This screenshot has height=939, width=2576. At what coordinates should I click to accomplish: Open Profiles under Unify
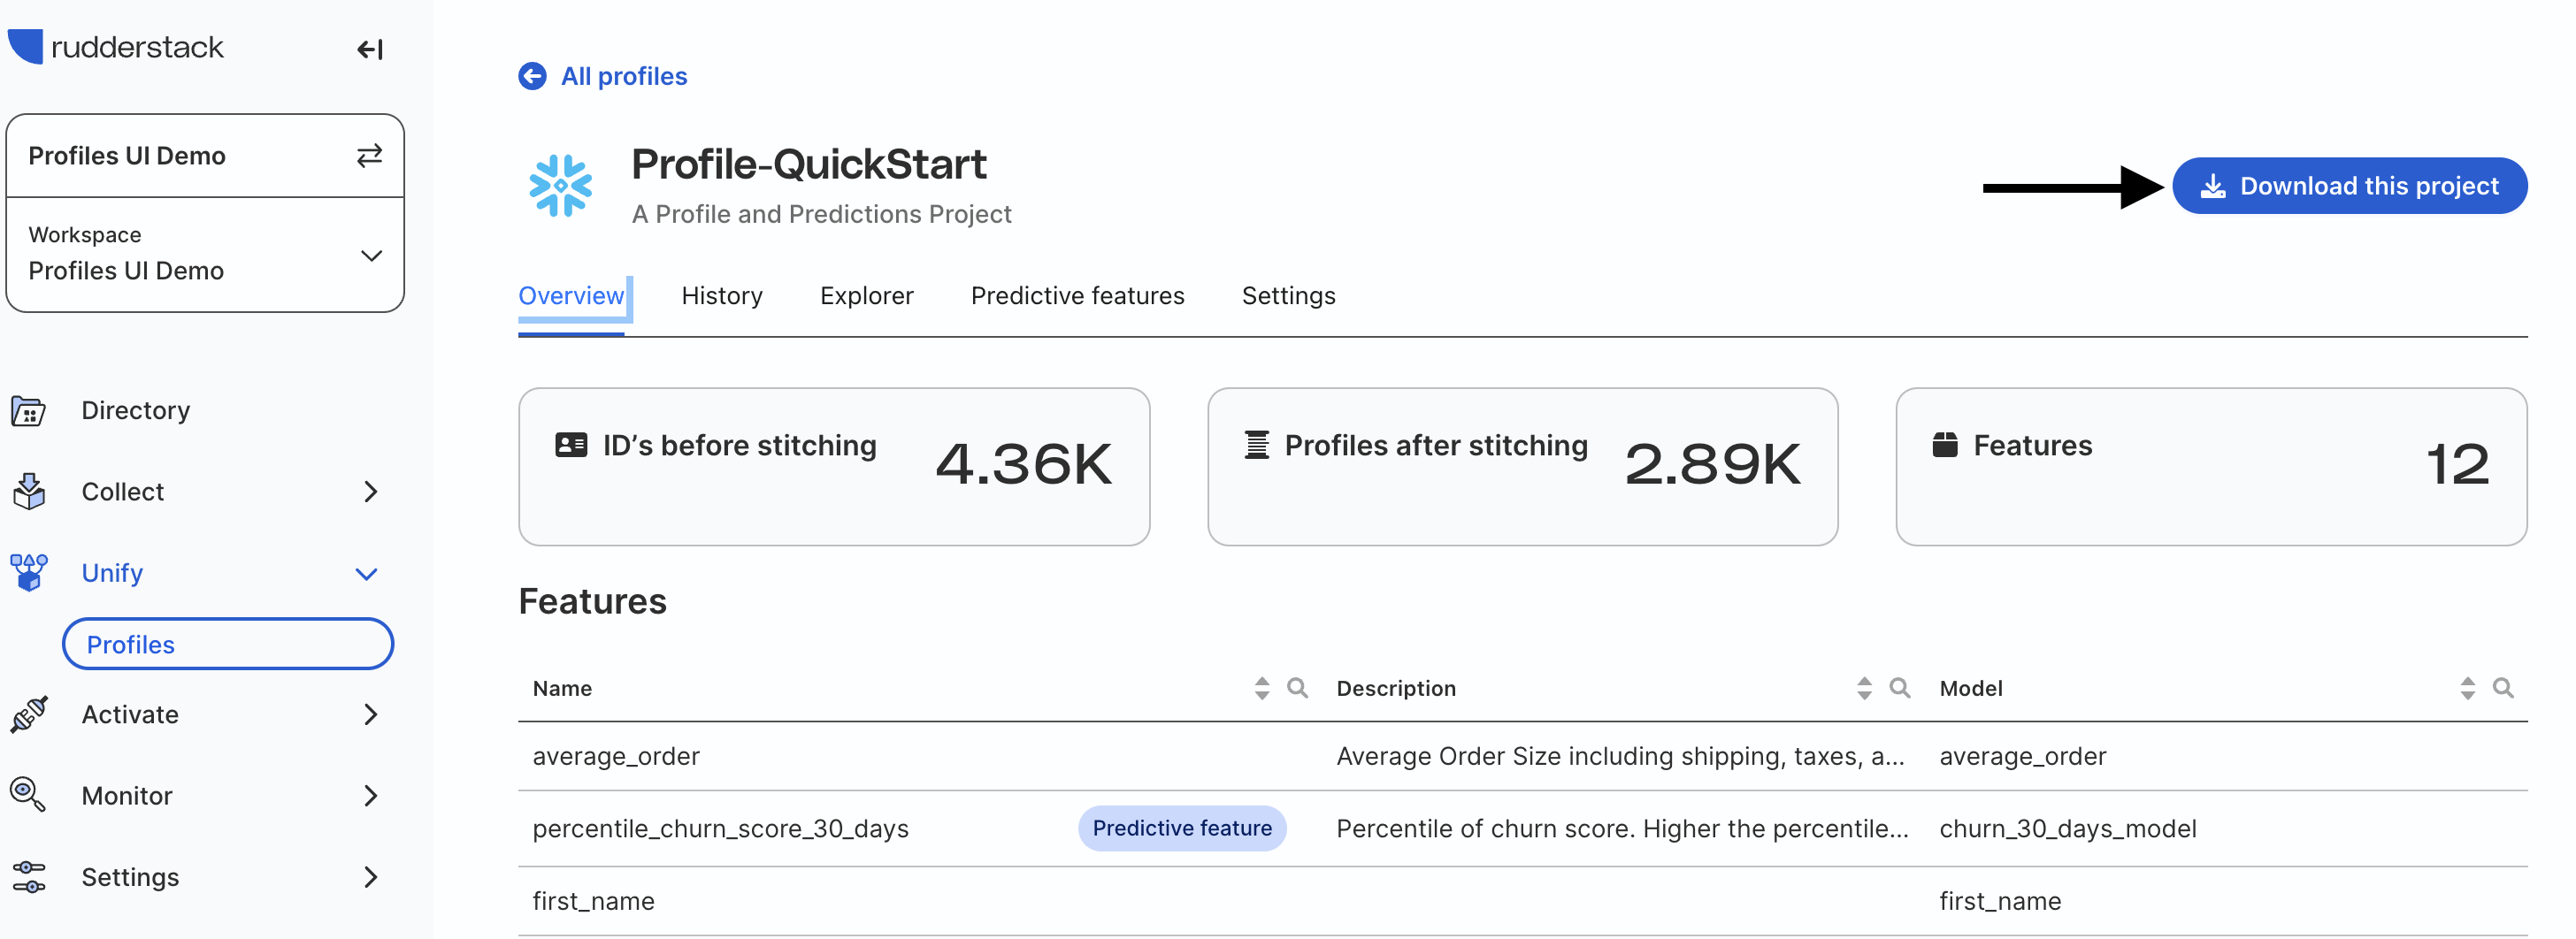click(x=228, y=644)
